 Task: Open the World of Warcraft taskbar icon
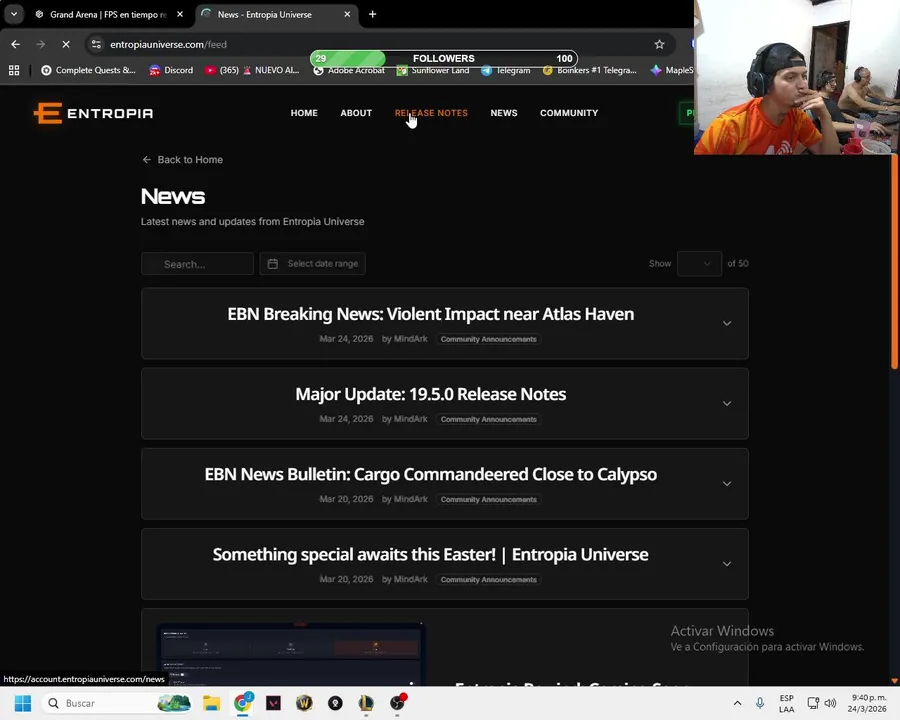click(304, 703)
